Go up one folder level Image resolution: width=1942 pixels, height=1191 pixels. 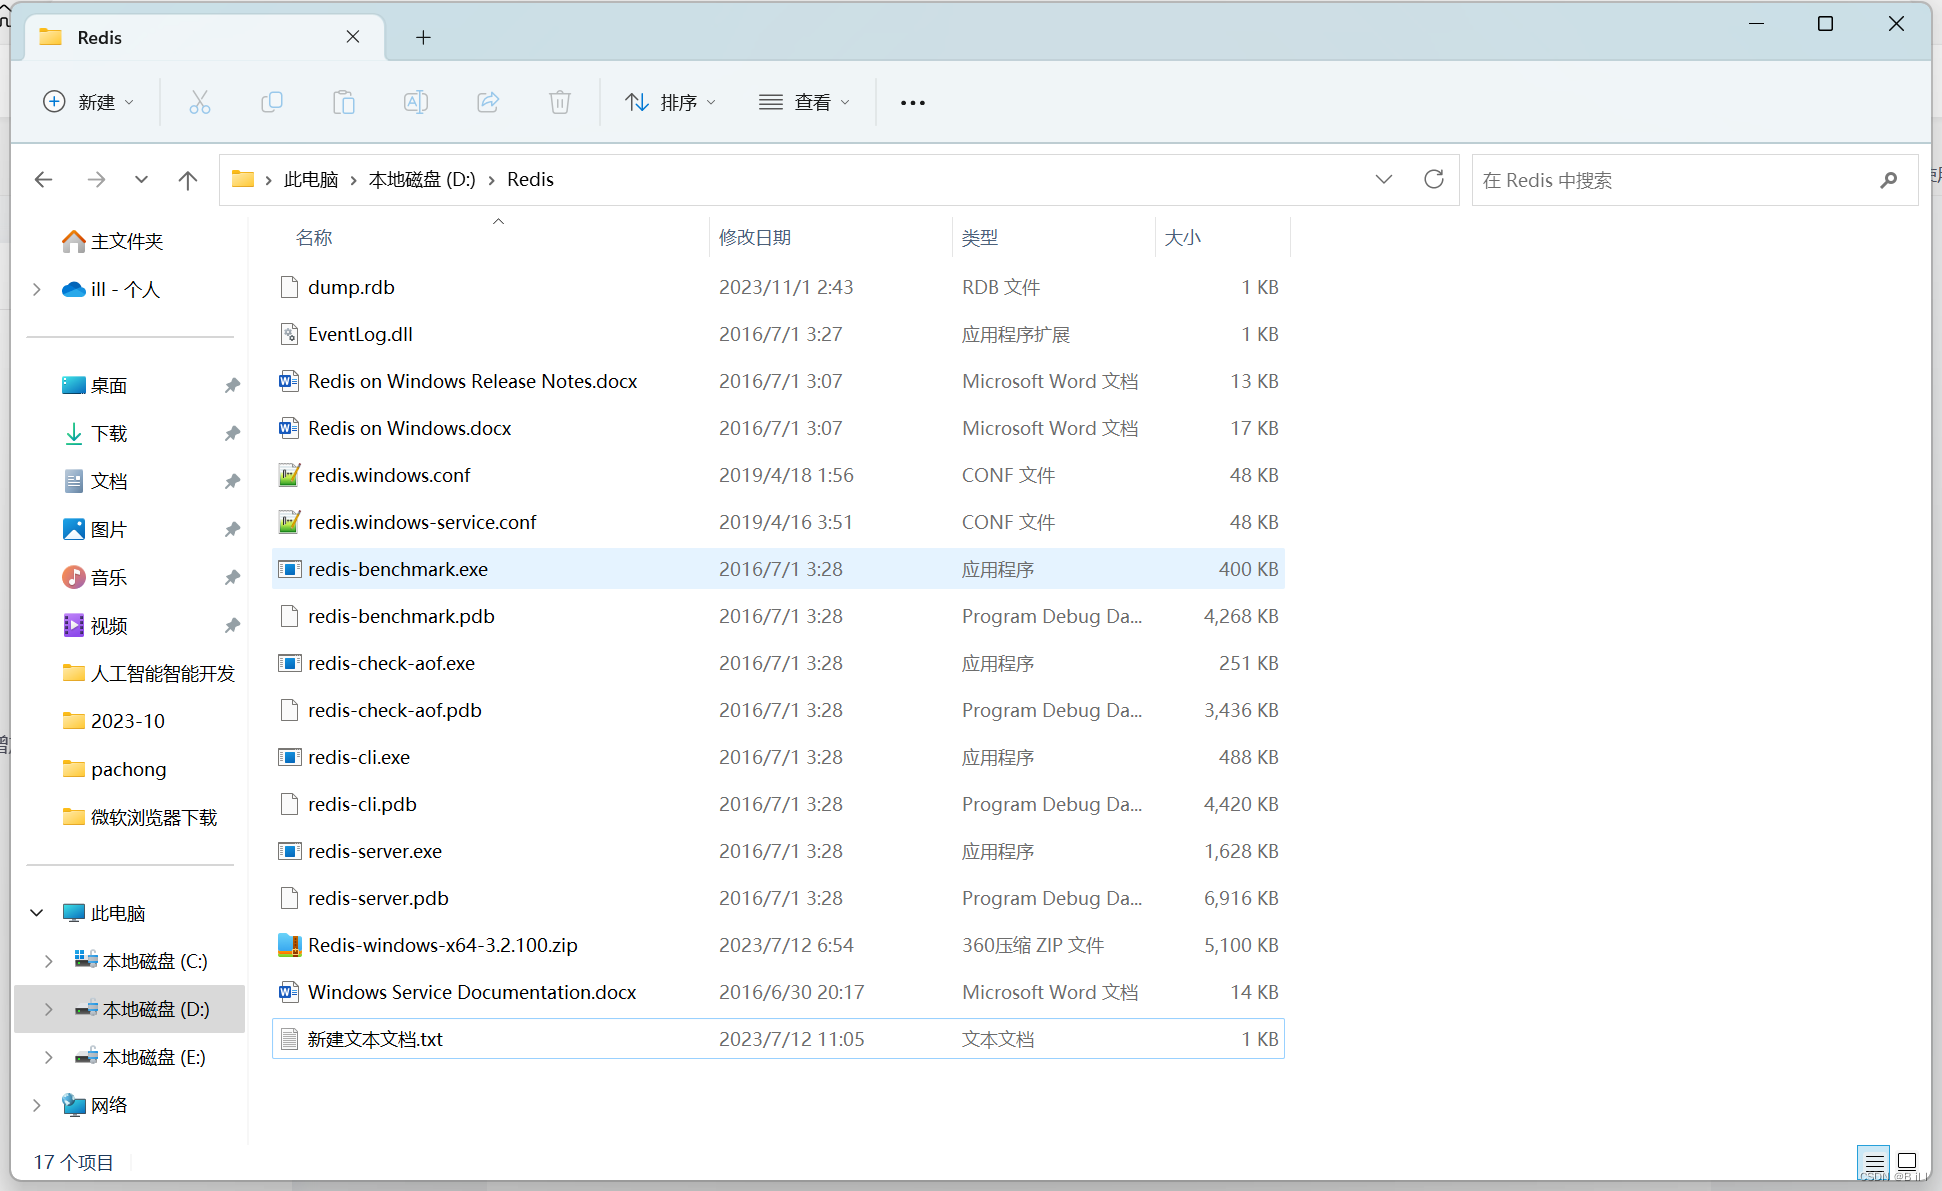coord(187,180)
